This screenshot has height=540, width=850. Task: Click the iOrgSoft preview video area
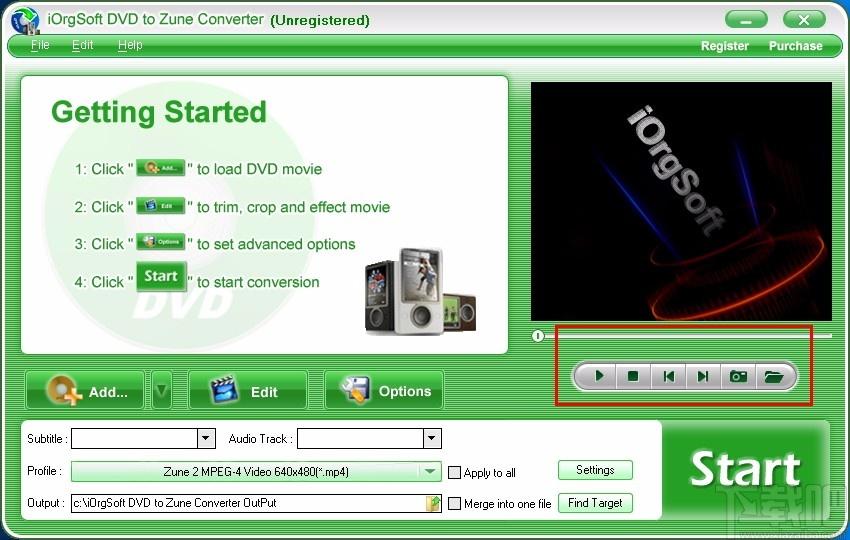681,201
